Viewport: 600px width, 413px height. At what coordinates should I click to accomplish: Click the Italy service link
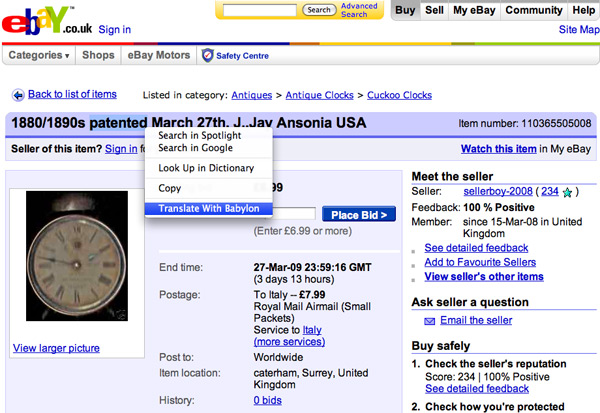[312, 330]
